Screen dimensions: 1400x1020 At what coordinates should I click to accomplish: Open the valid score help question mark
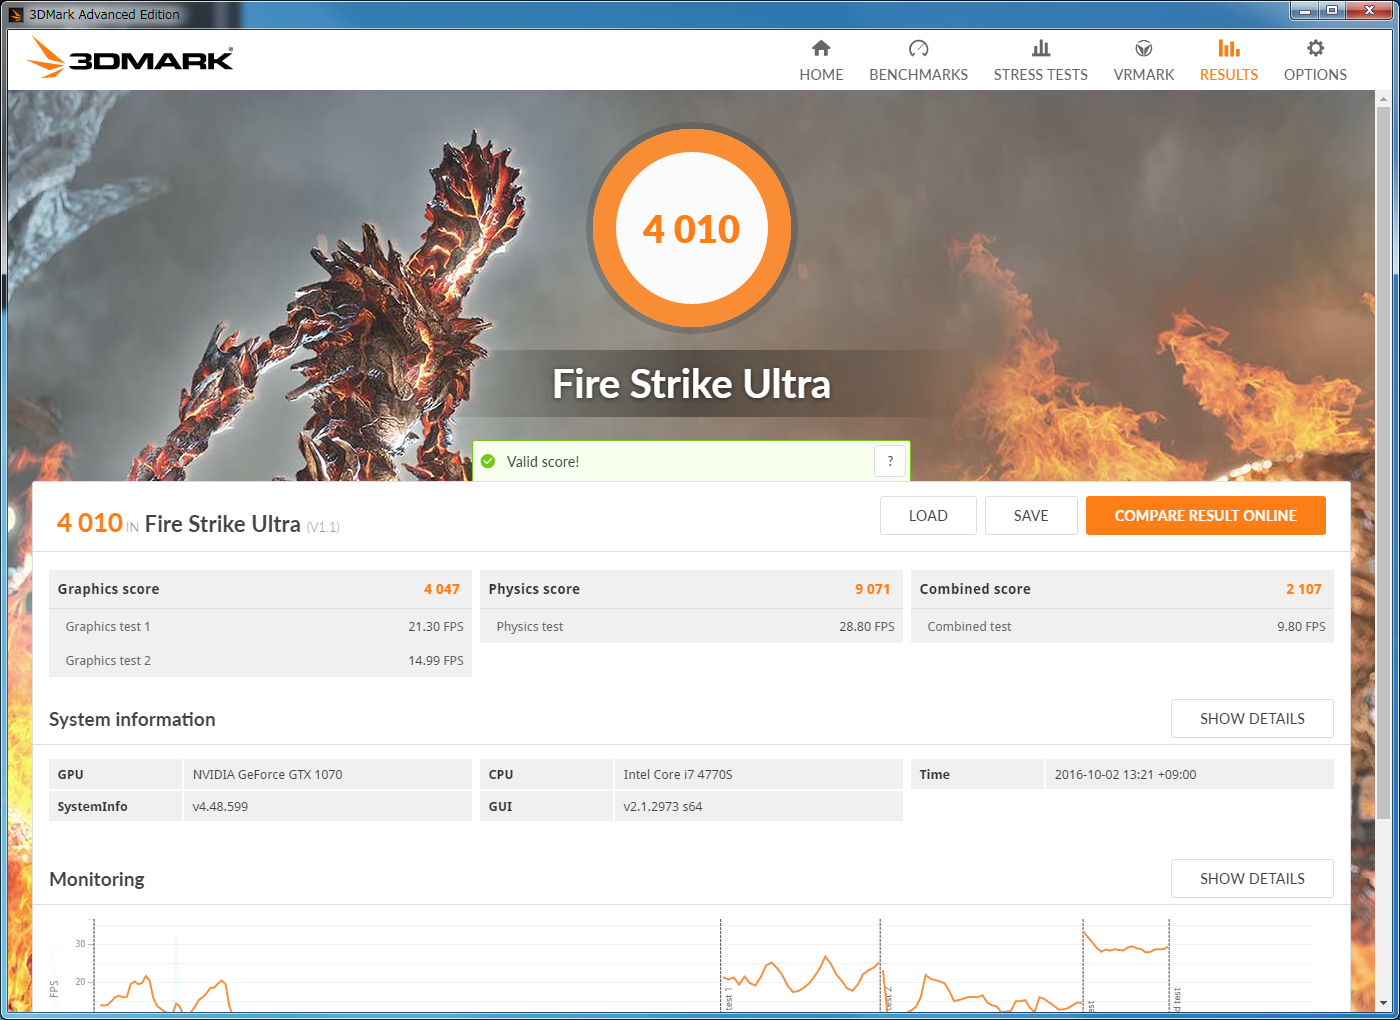(x=890, y=461)
